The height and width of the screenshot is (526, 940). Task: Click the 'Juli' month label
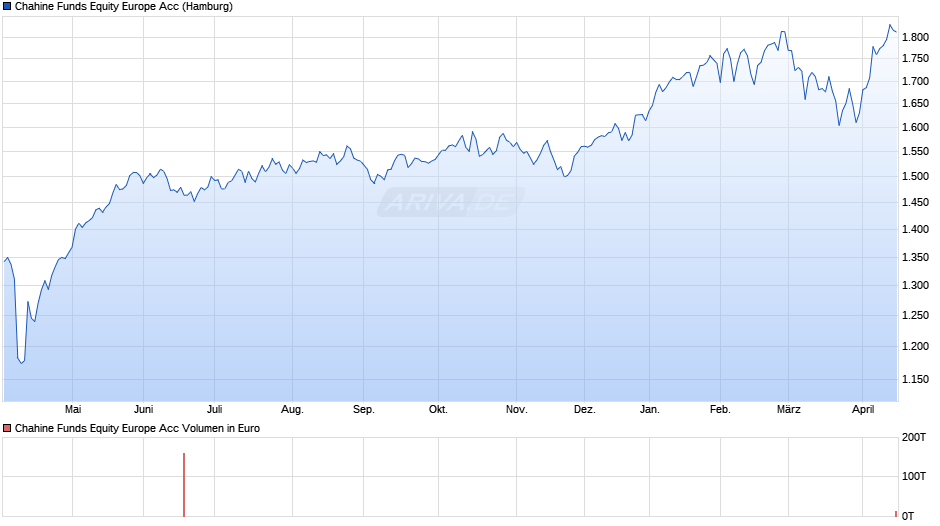point(215,409)
